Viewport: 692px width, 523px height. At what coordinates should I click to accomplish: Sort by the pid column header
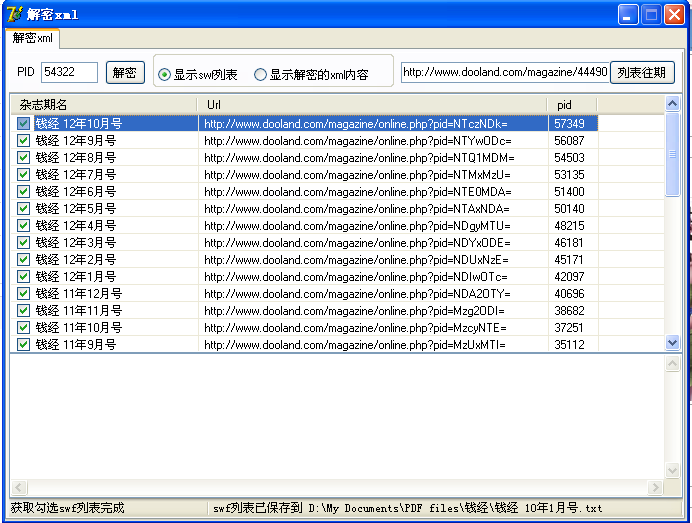pos(572,105)
